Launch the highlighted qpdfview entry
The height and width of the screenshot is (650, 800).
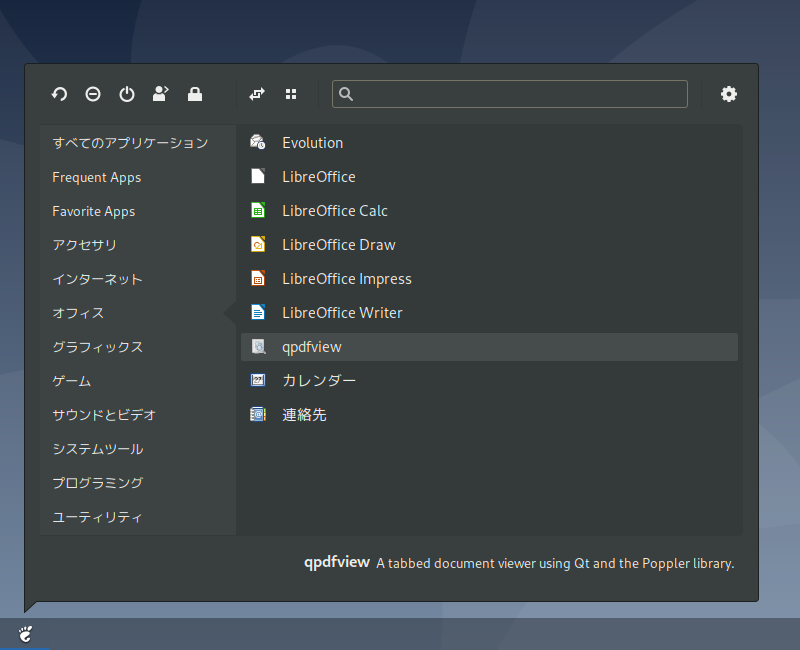489,347
